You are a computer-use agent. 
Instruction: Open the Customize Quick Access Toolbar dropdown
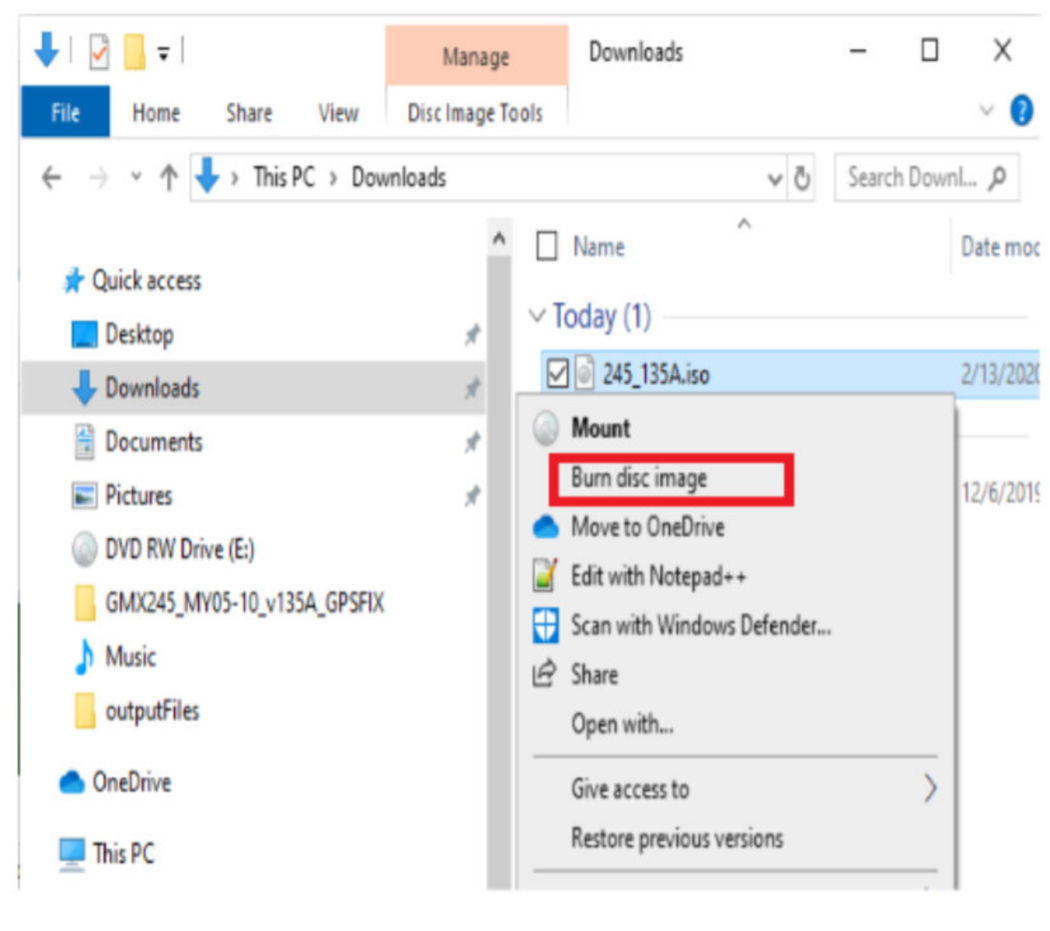point(163,53)
